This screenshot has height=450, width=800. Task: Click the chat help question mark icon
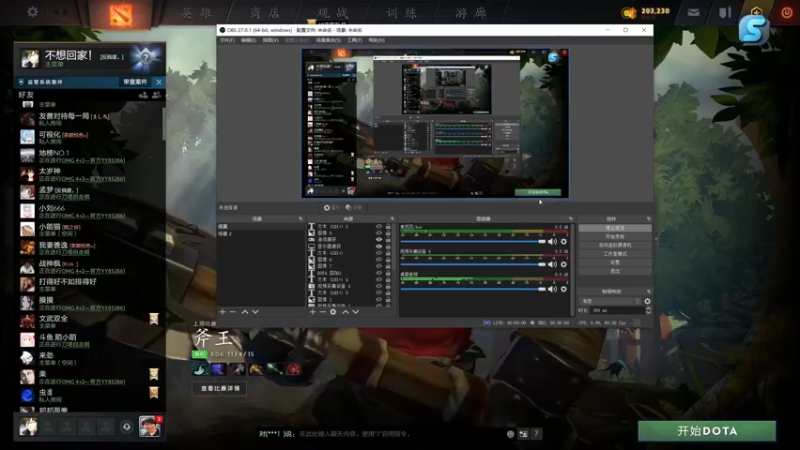pos(536,434)
